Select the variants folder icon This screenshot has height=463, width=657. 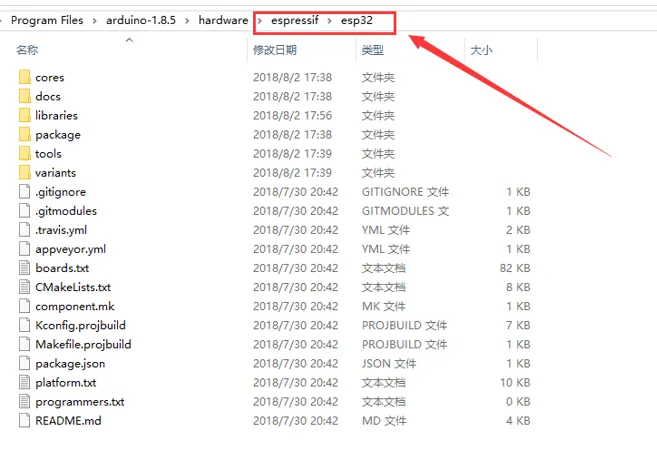(25, 173)
